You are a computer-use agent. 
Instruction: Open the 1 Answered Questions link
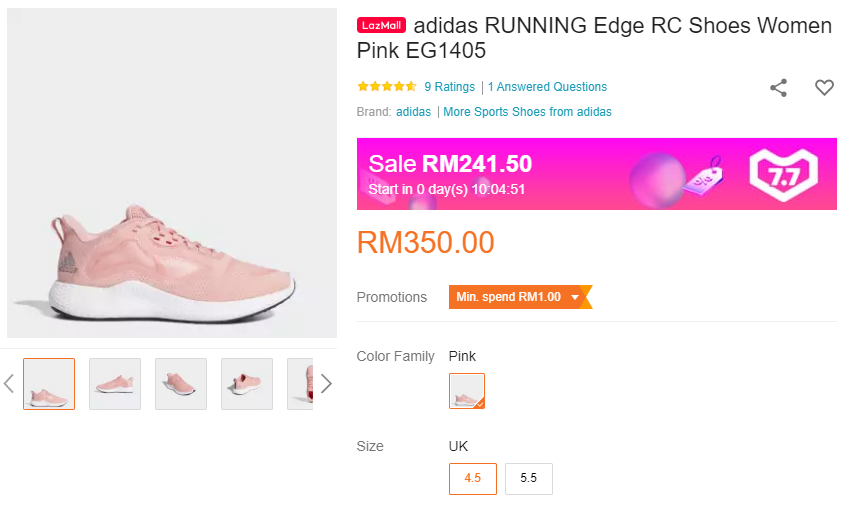click(547, 87)
